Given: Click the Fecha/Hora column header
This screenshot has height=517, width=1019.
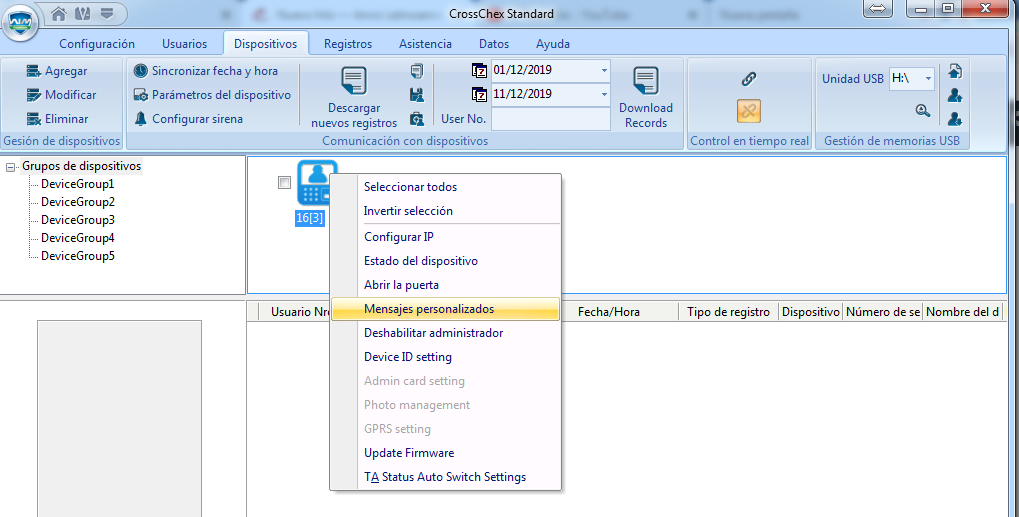Looking at the screenshot, I should point(608,312).
